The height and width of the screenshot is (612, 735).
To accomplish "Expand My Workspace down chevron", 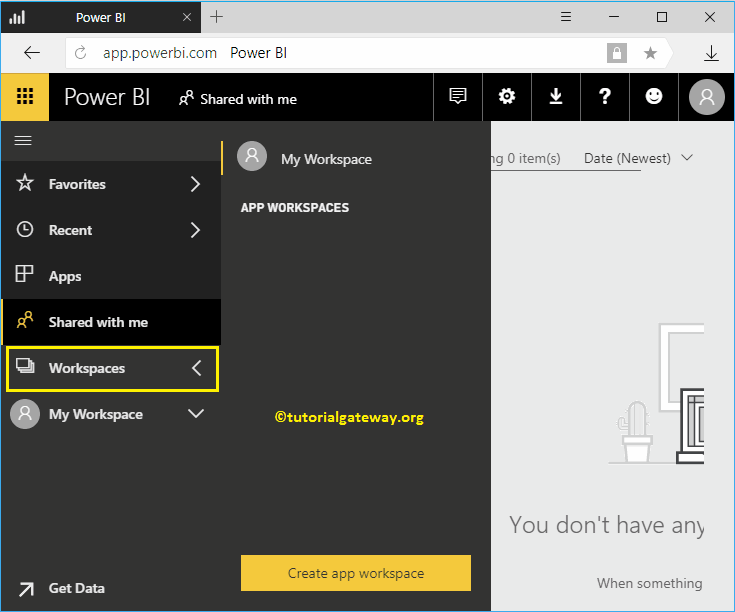I will pos(196,414).
